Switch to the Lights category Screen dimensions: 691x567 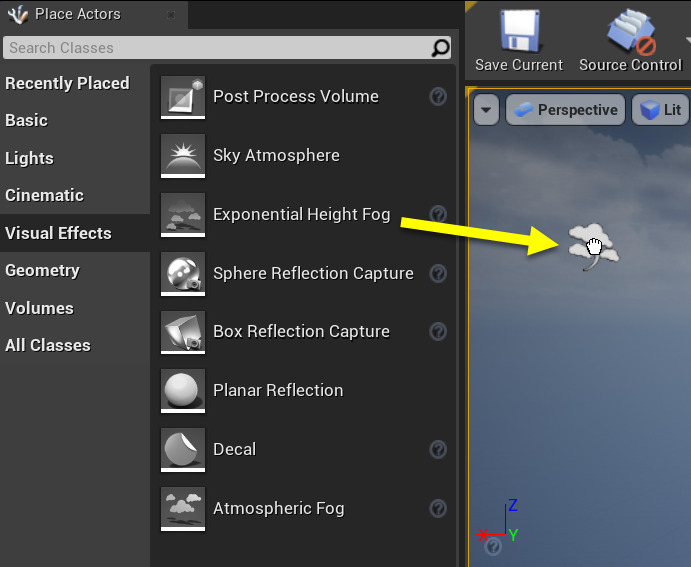tap(30, 158)
